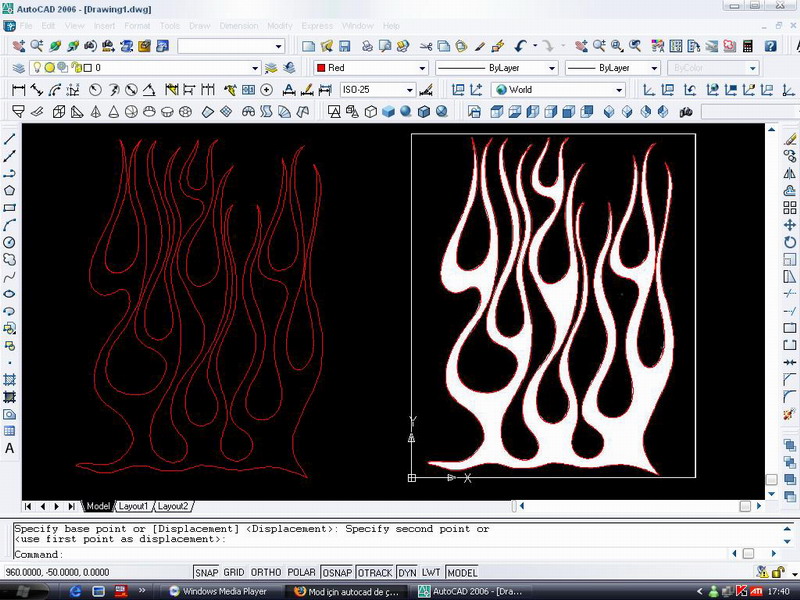
Task: Open the ISO-25 dimension style dropdown
Action: 410,90
